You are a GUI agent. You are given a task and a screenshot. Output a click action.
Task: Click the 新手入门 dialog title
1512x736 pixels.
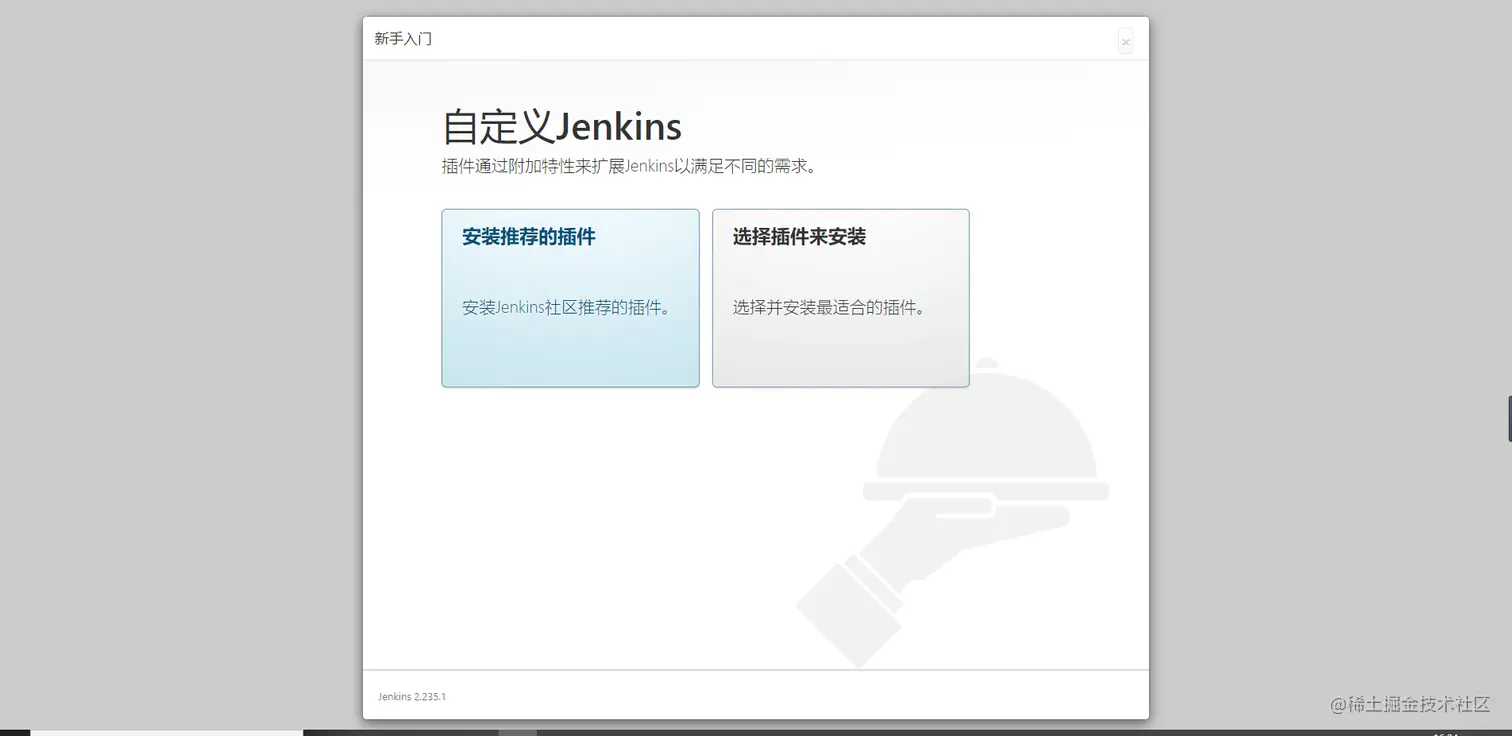coord(403,38)
